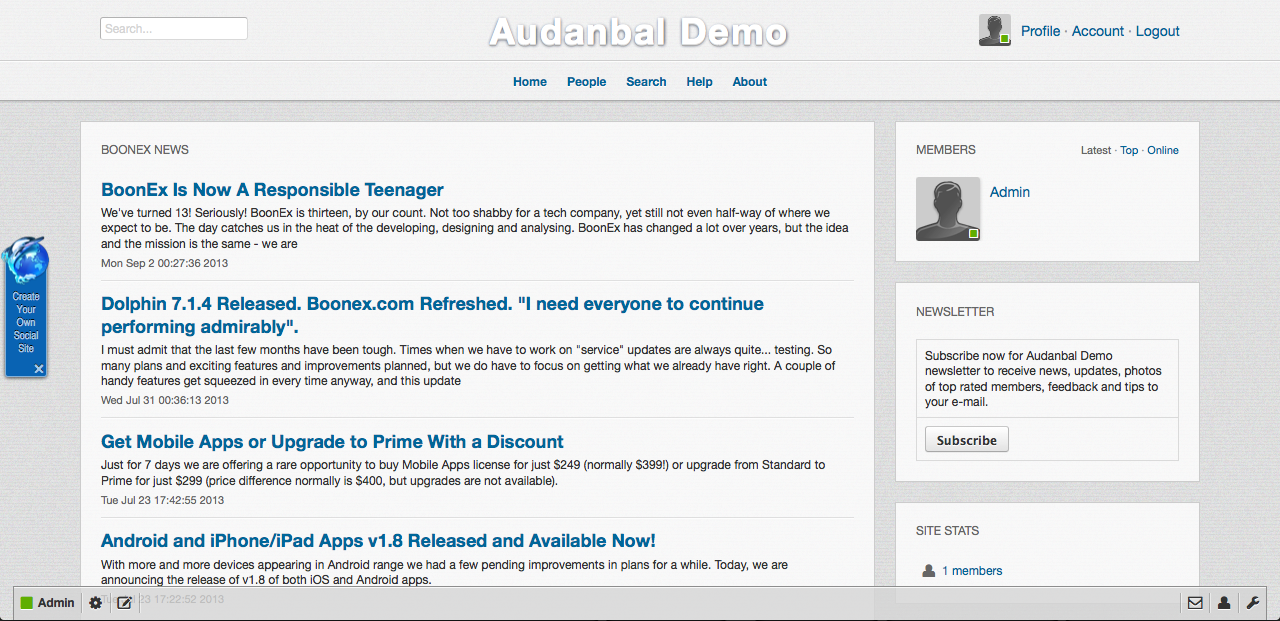Click the green status indicator beside Admin

(27, 603)
